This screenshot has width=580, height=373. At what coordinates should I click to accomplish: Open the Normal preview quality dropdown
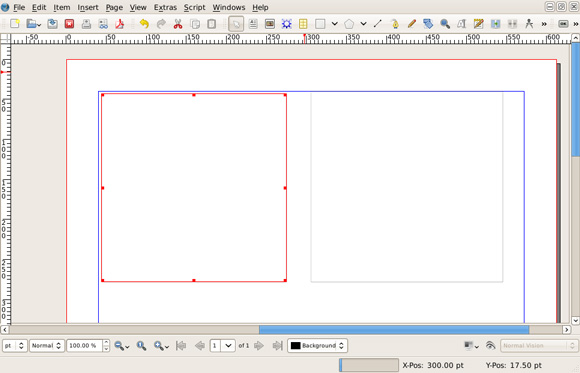coord(47,346)
